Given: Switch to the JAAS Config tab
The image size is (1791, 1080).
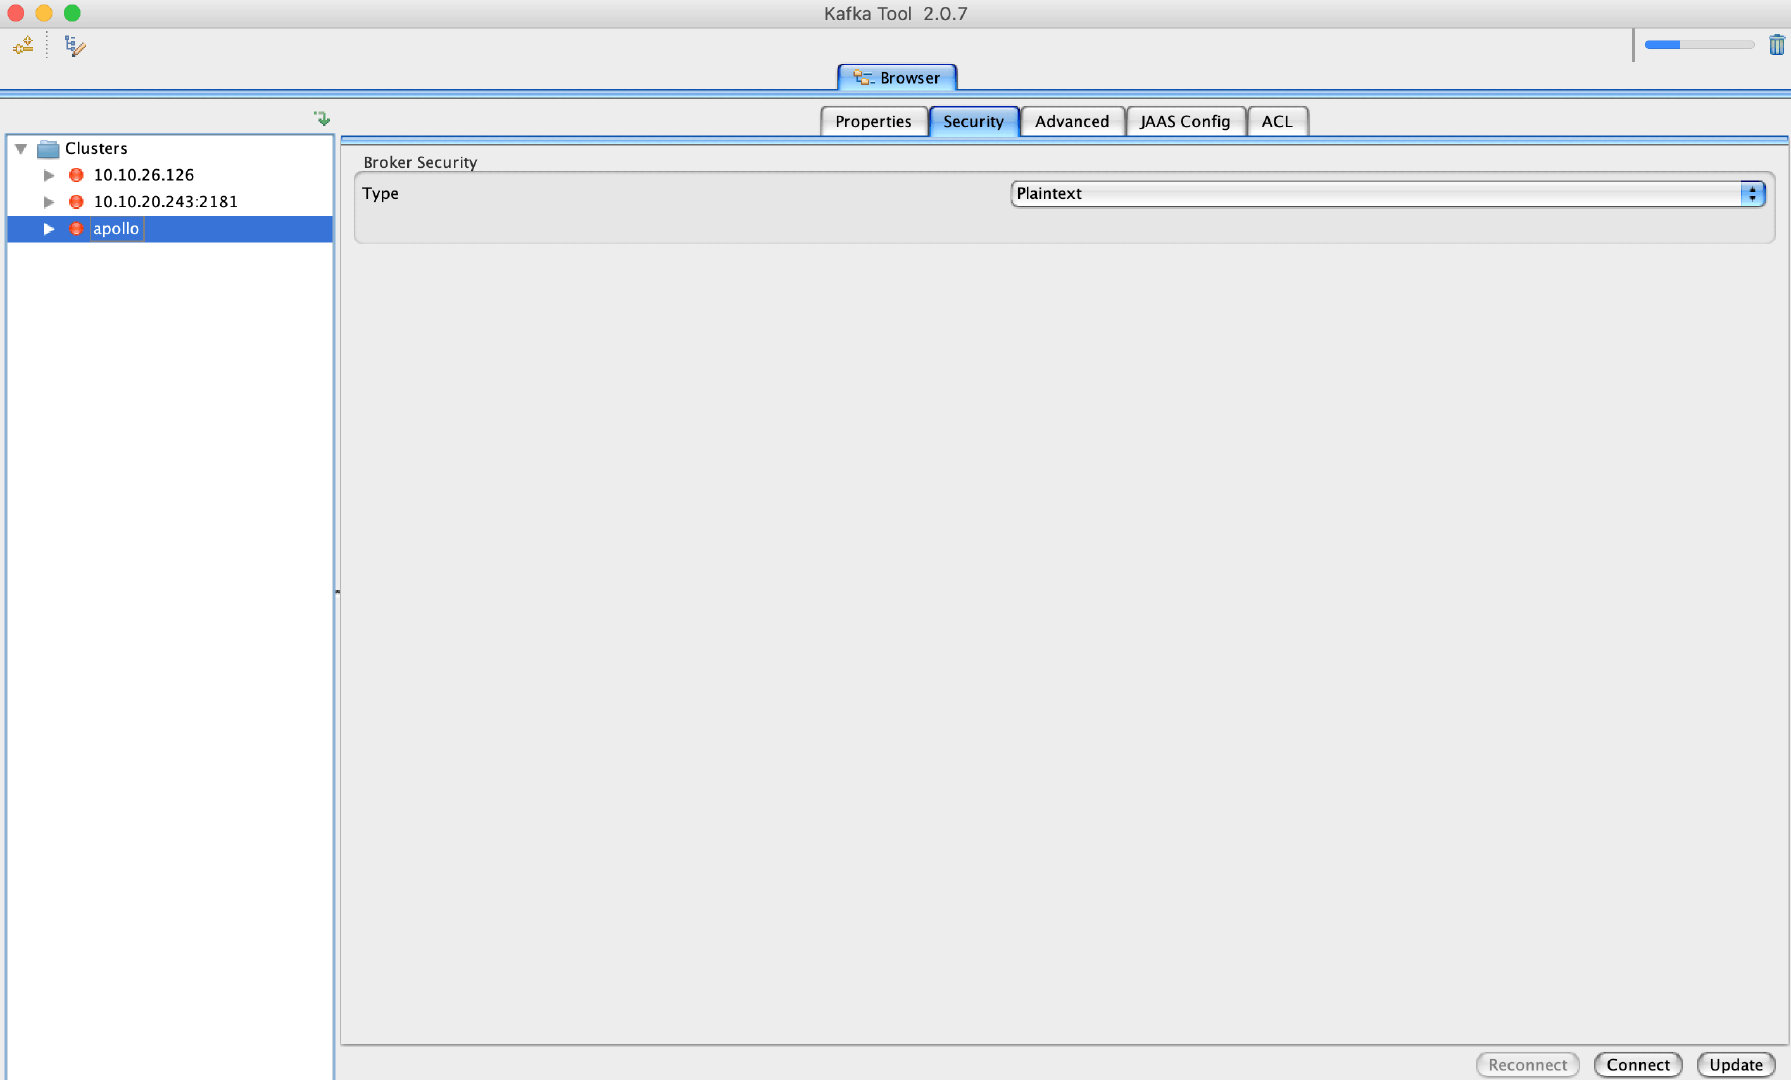Looking at the screenshot, I should click(1185, 121).
